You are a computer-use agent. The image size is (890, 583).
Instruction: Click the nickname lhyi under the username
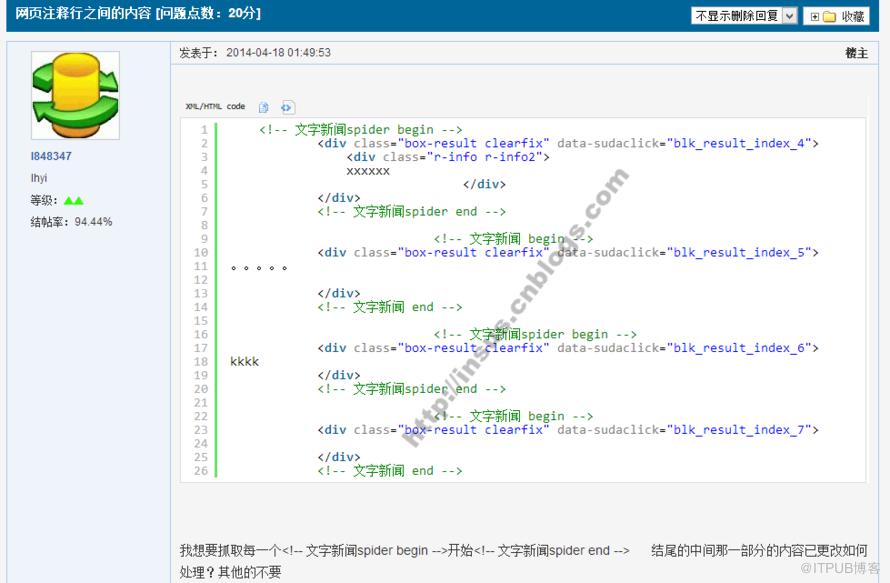pos(39,178)
